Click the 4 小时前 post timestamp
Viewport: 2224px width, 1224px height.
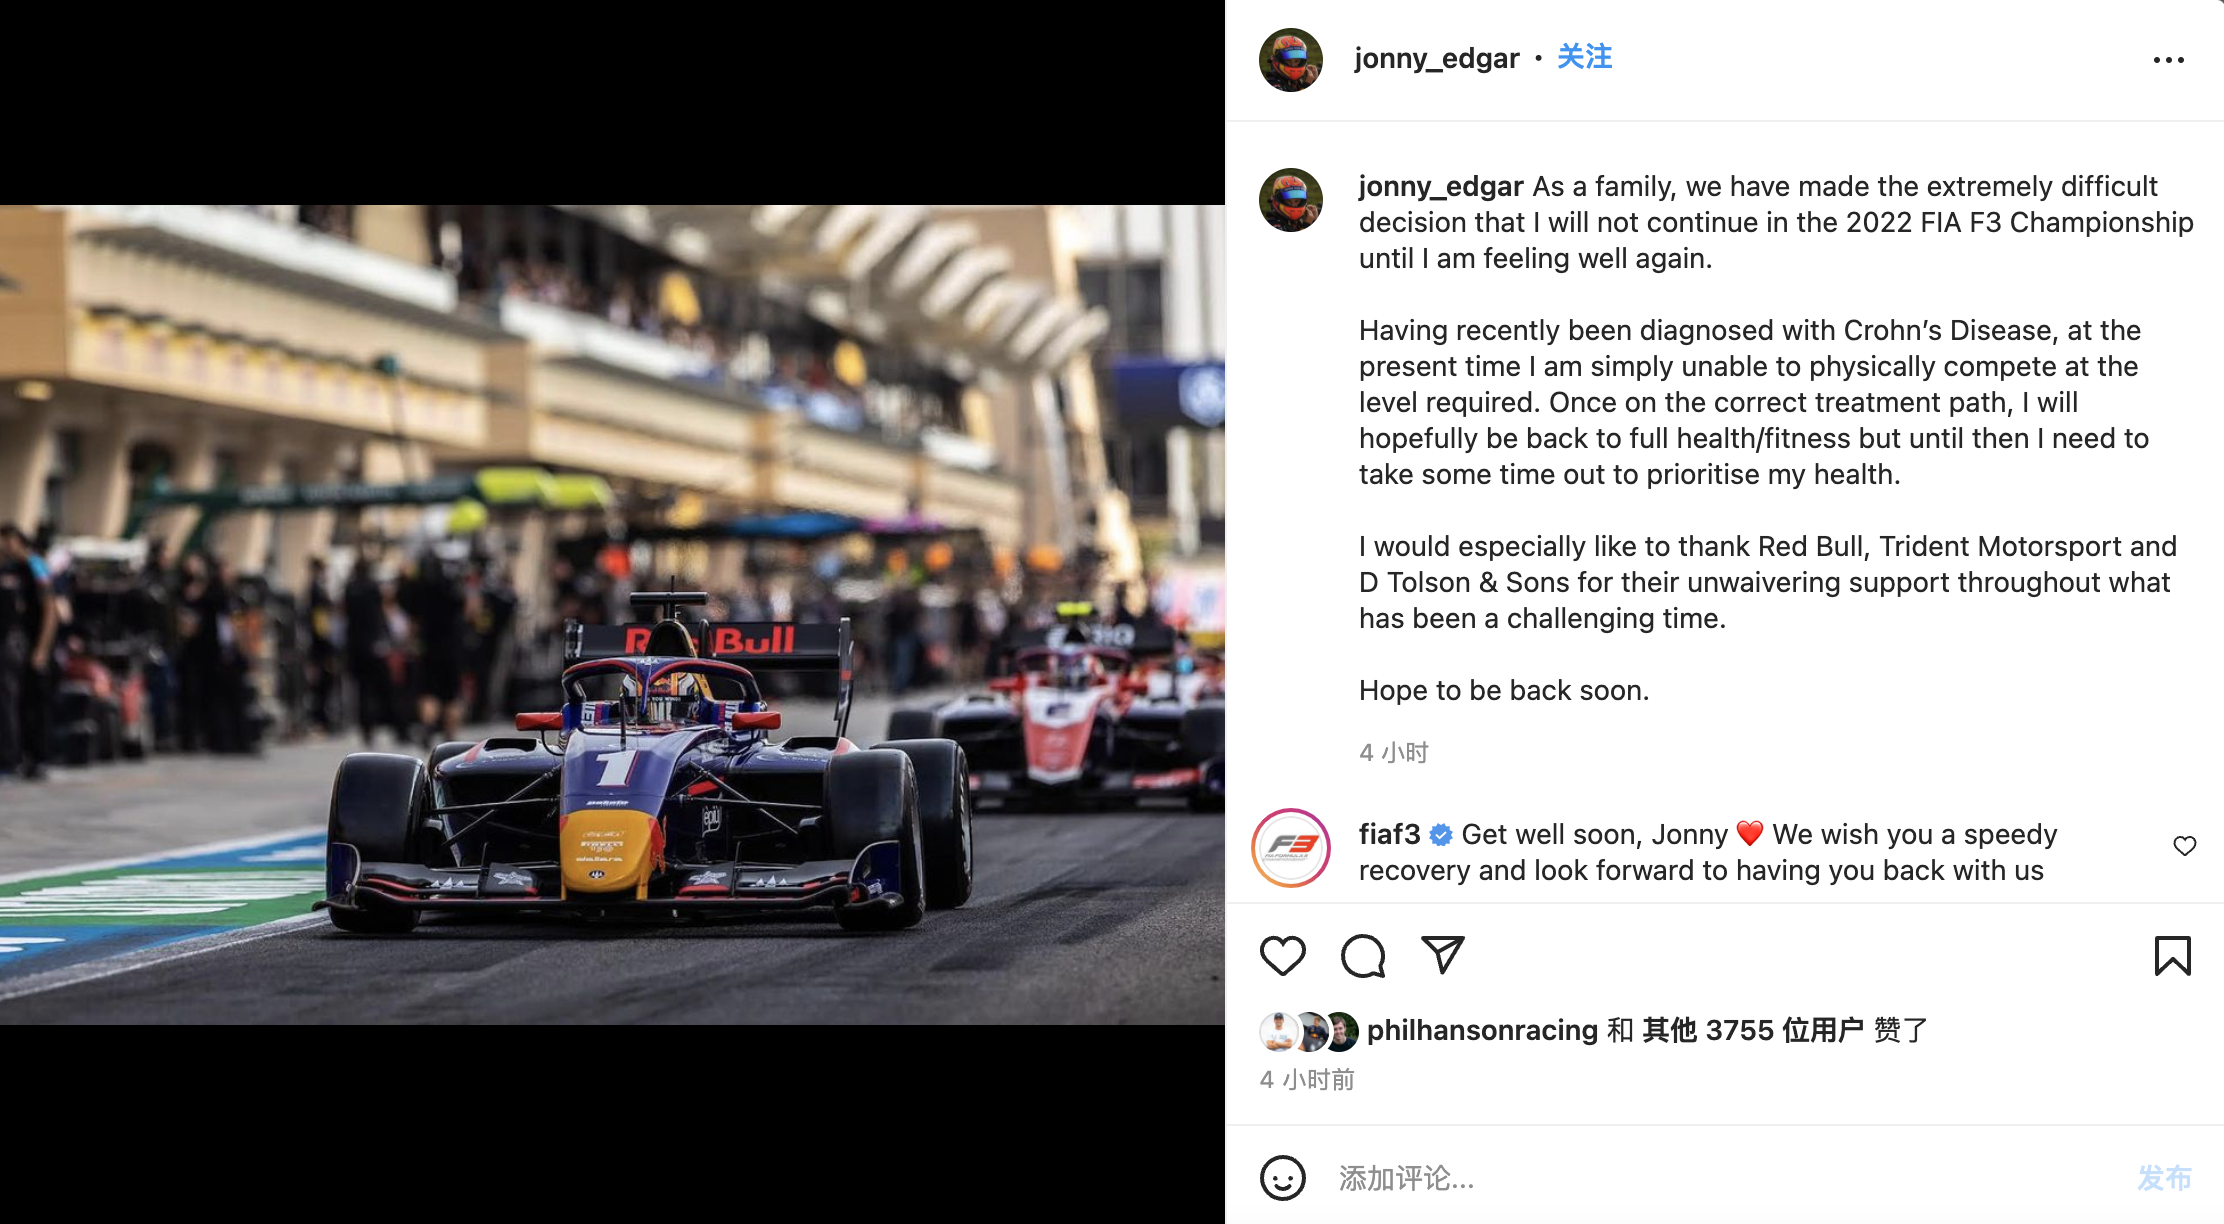(x=1307, y=1080)
